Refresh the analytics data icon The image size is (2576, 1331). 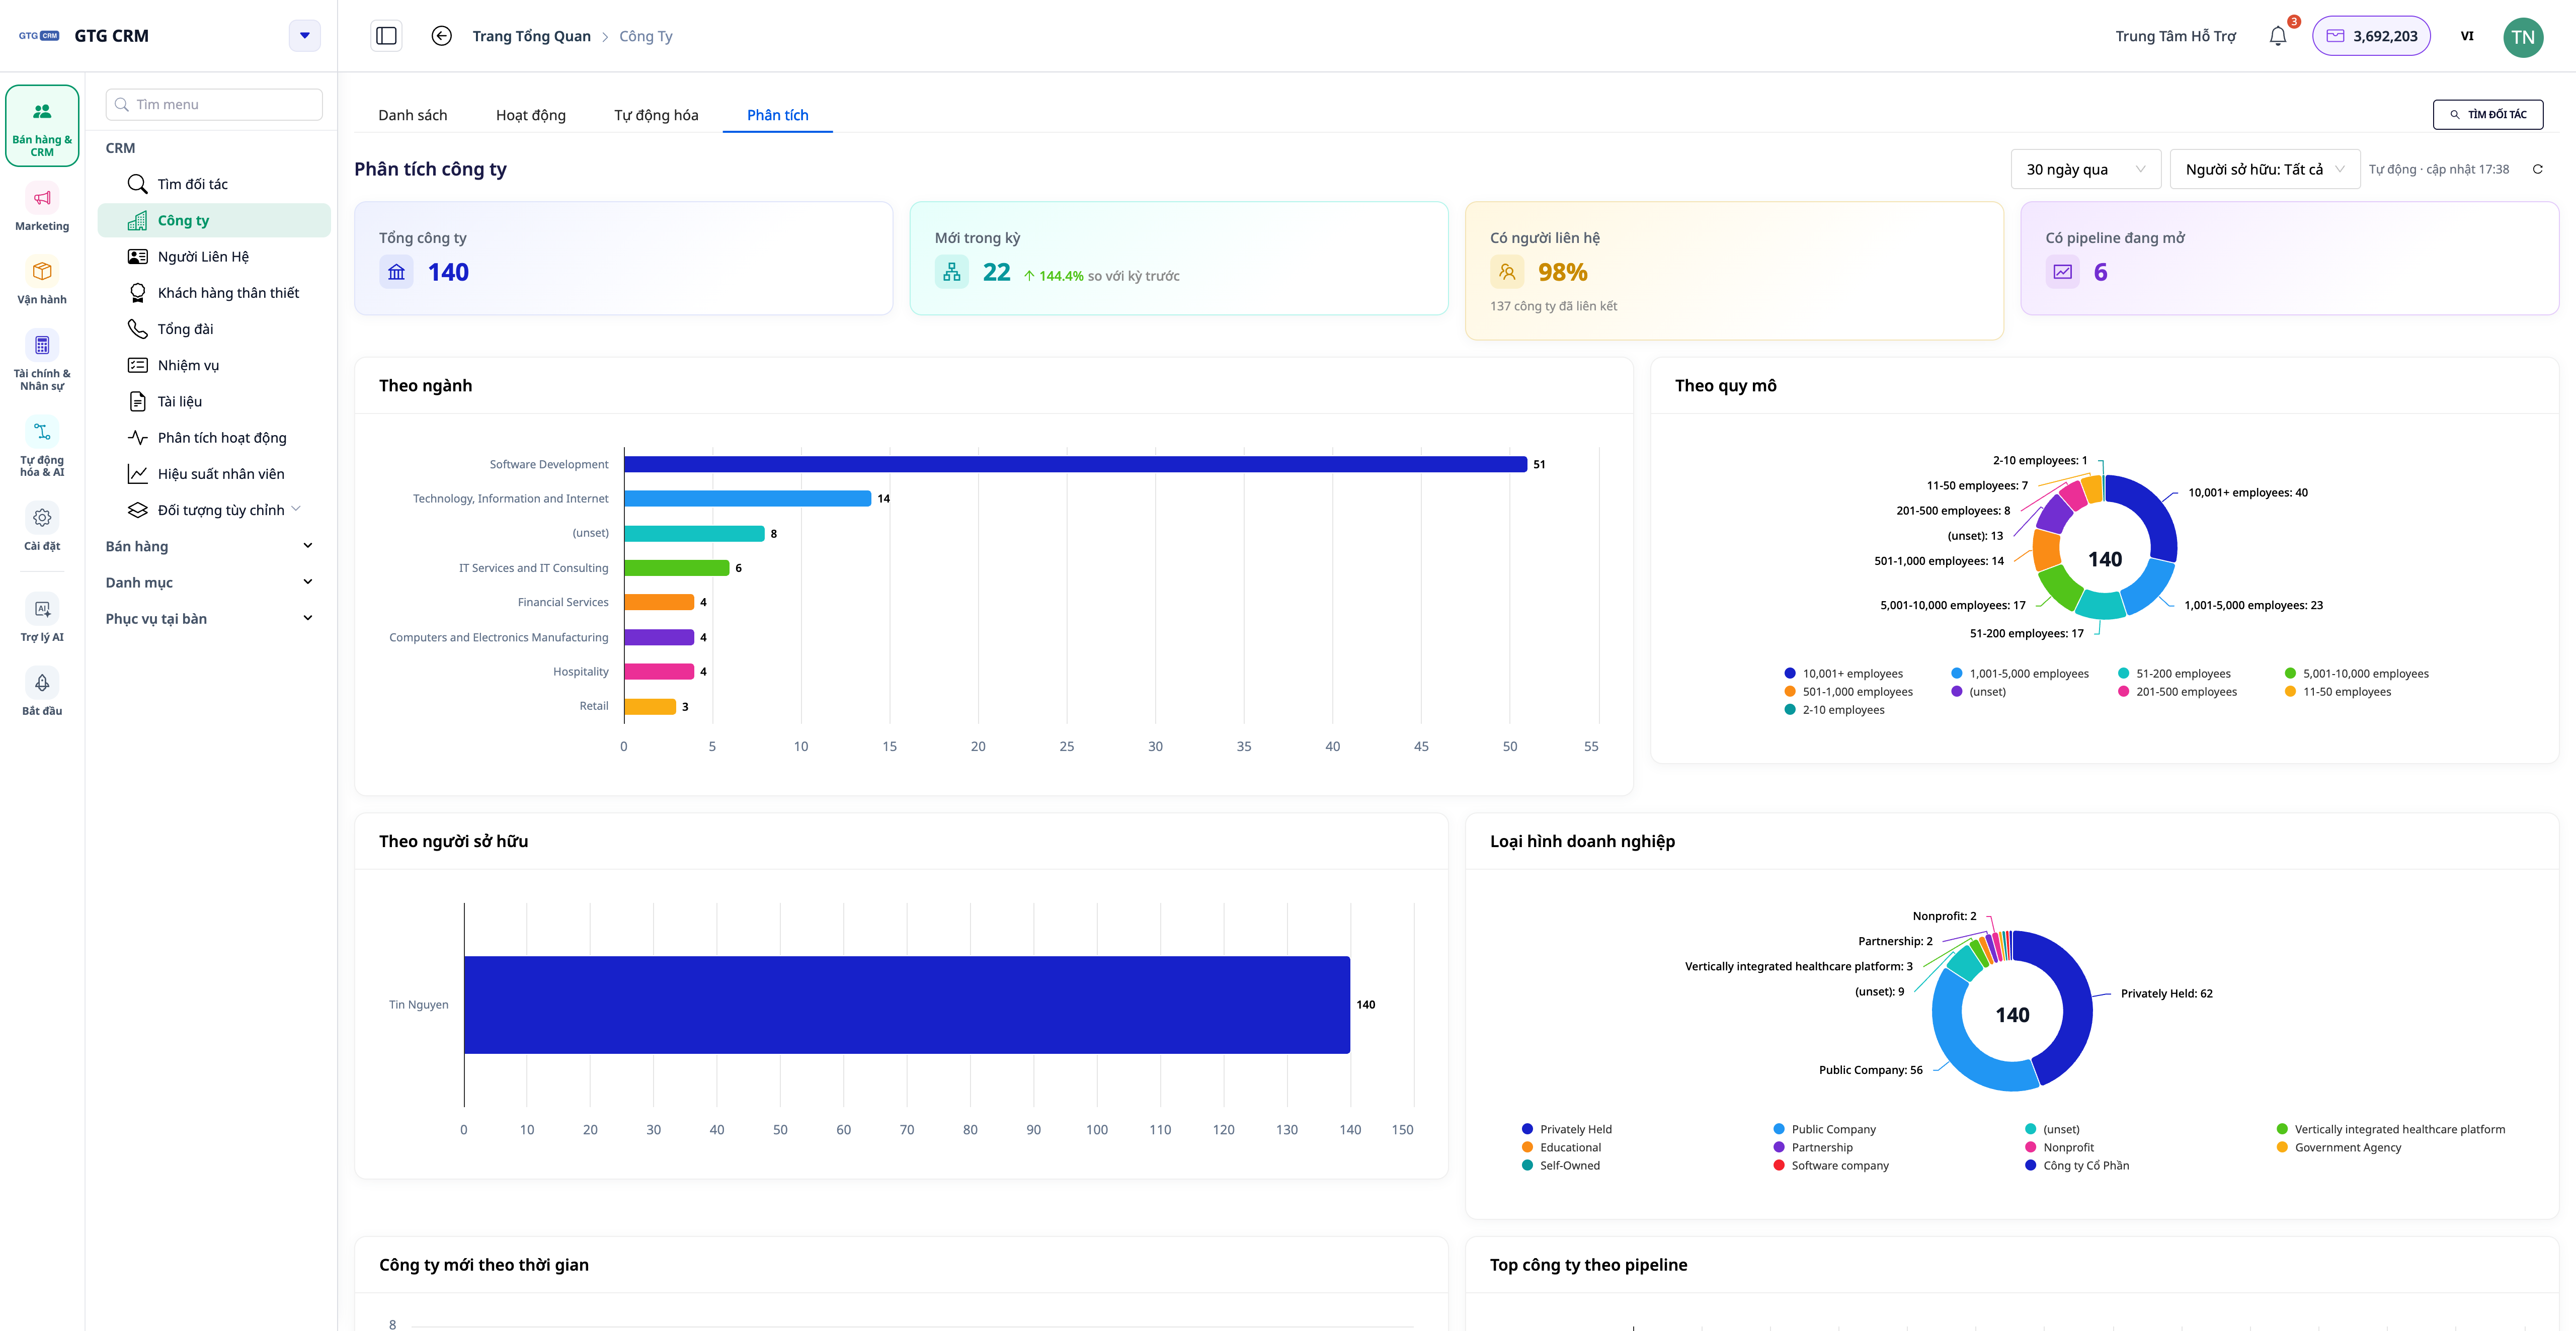point(2537,169)
